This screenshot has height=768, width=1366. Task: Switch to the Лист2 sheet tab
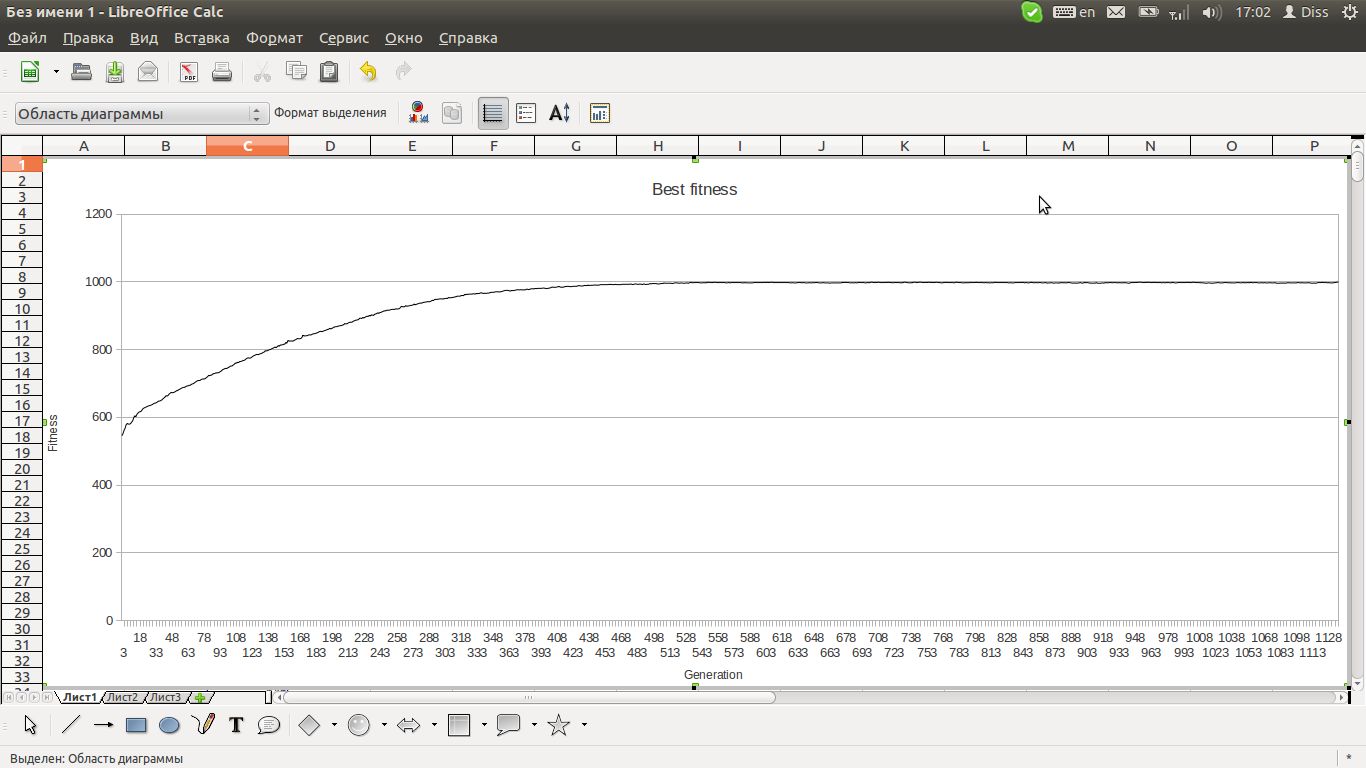pyautogui.click(x=123, y=697)
